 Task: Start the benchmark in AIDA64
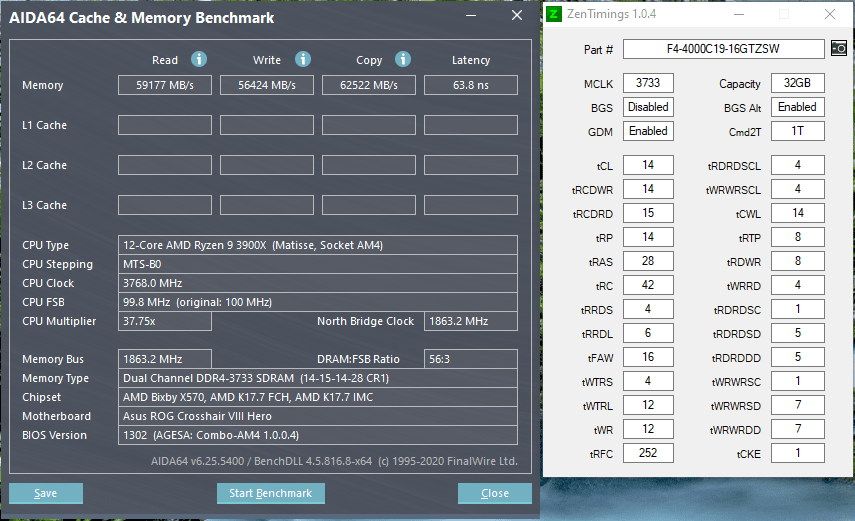point(270,493)
